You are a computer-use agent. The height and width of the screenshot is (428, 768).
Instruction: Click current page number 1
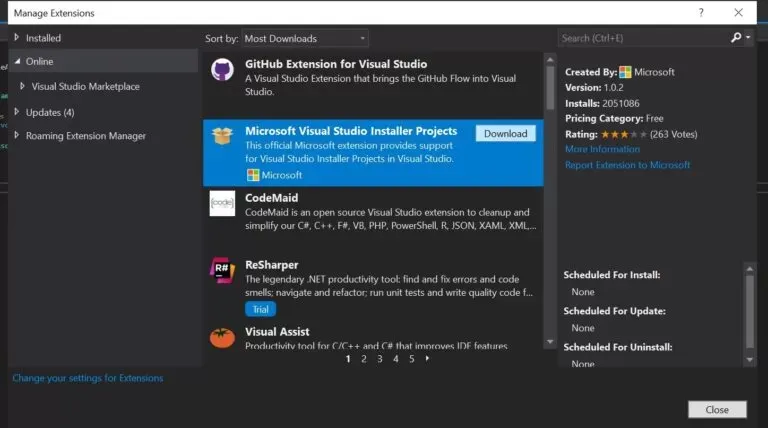[x=348, y=358]
